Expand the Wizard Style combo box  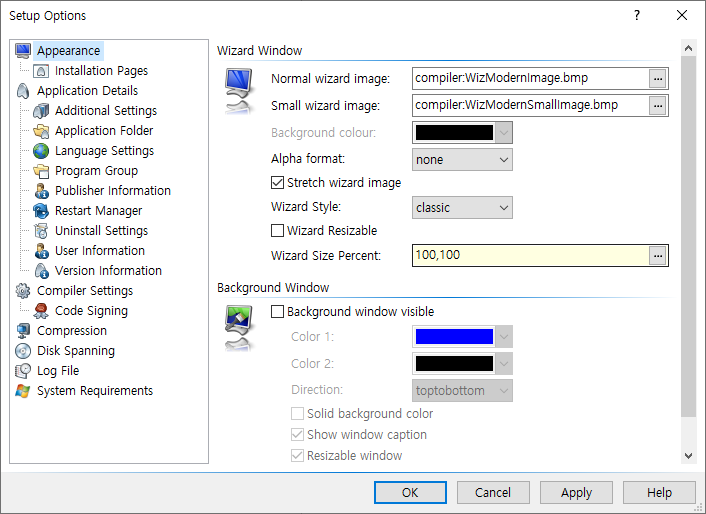point(462,208)
